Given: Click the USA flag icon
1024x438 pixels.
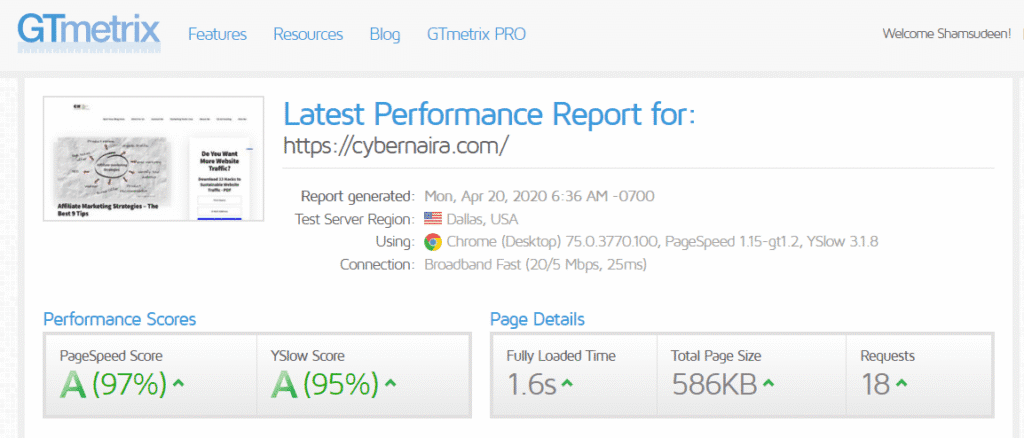Looking at the screenshot, I should point(432,218).
